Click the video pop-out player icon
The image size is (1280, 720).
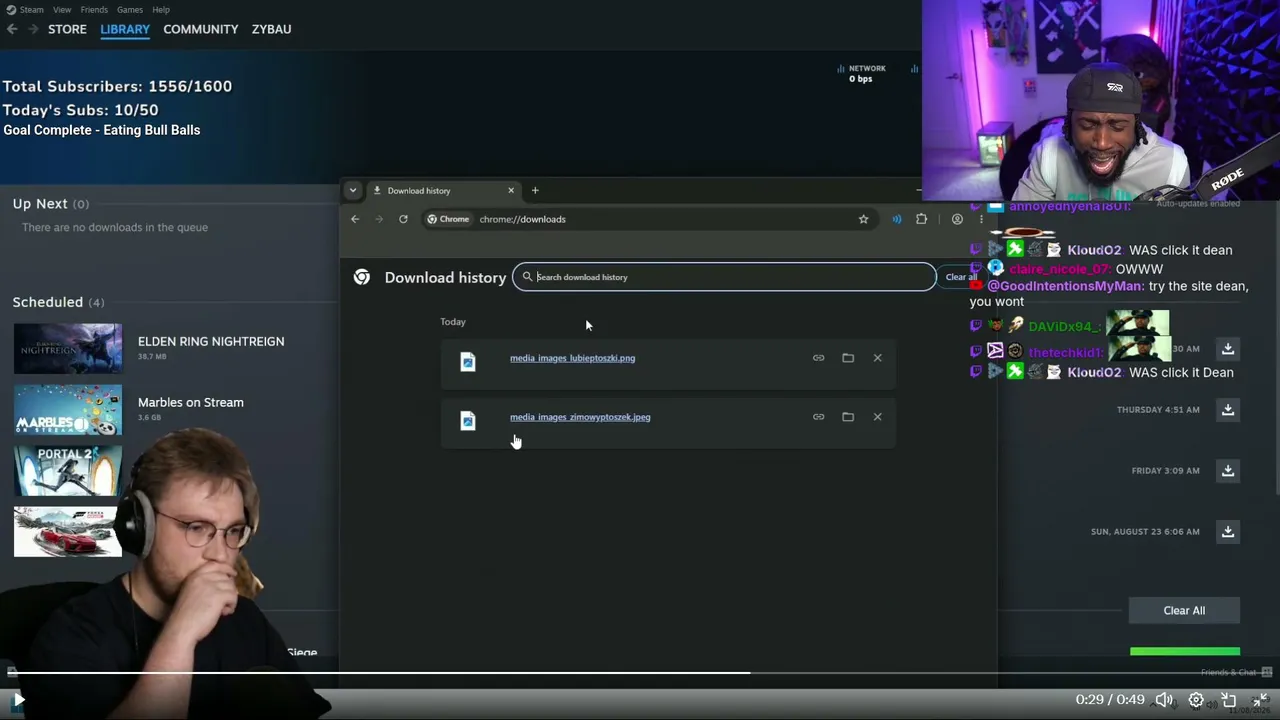tap(1229, 700)
